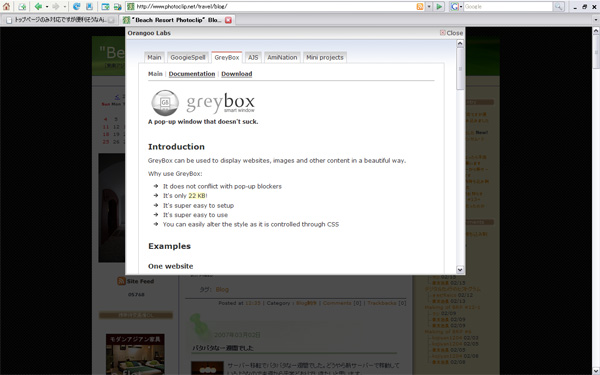
Task: Click the 2007年03月02日 post date heading
Action: pos(237,335)
